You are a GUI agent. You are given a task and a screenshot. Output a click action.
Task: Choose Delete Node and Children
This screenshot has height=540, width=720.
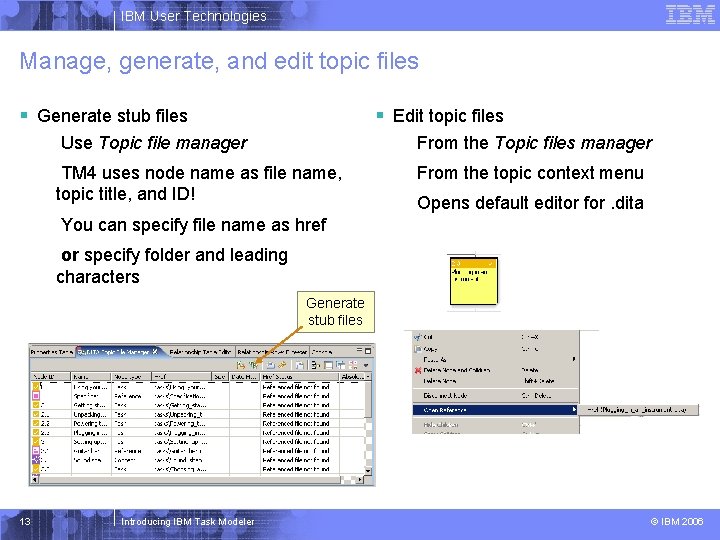click(495, 370)
